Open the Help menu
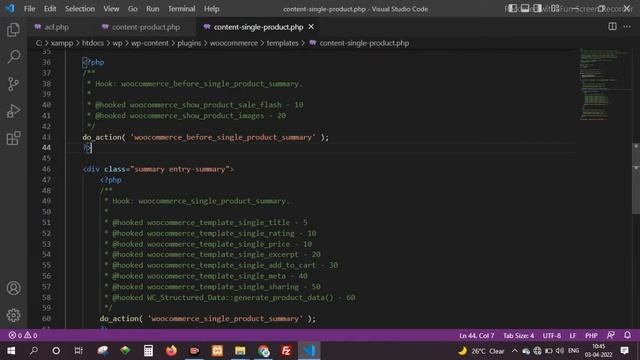This screenshot has height=360, width=640. [x=211, y=9]
